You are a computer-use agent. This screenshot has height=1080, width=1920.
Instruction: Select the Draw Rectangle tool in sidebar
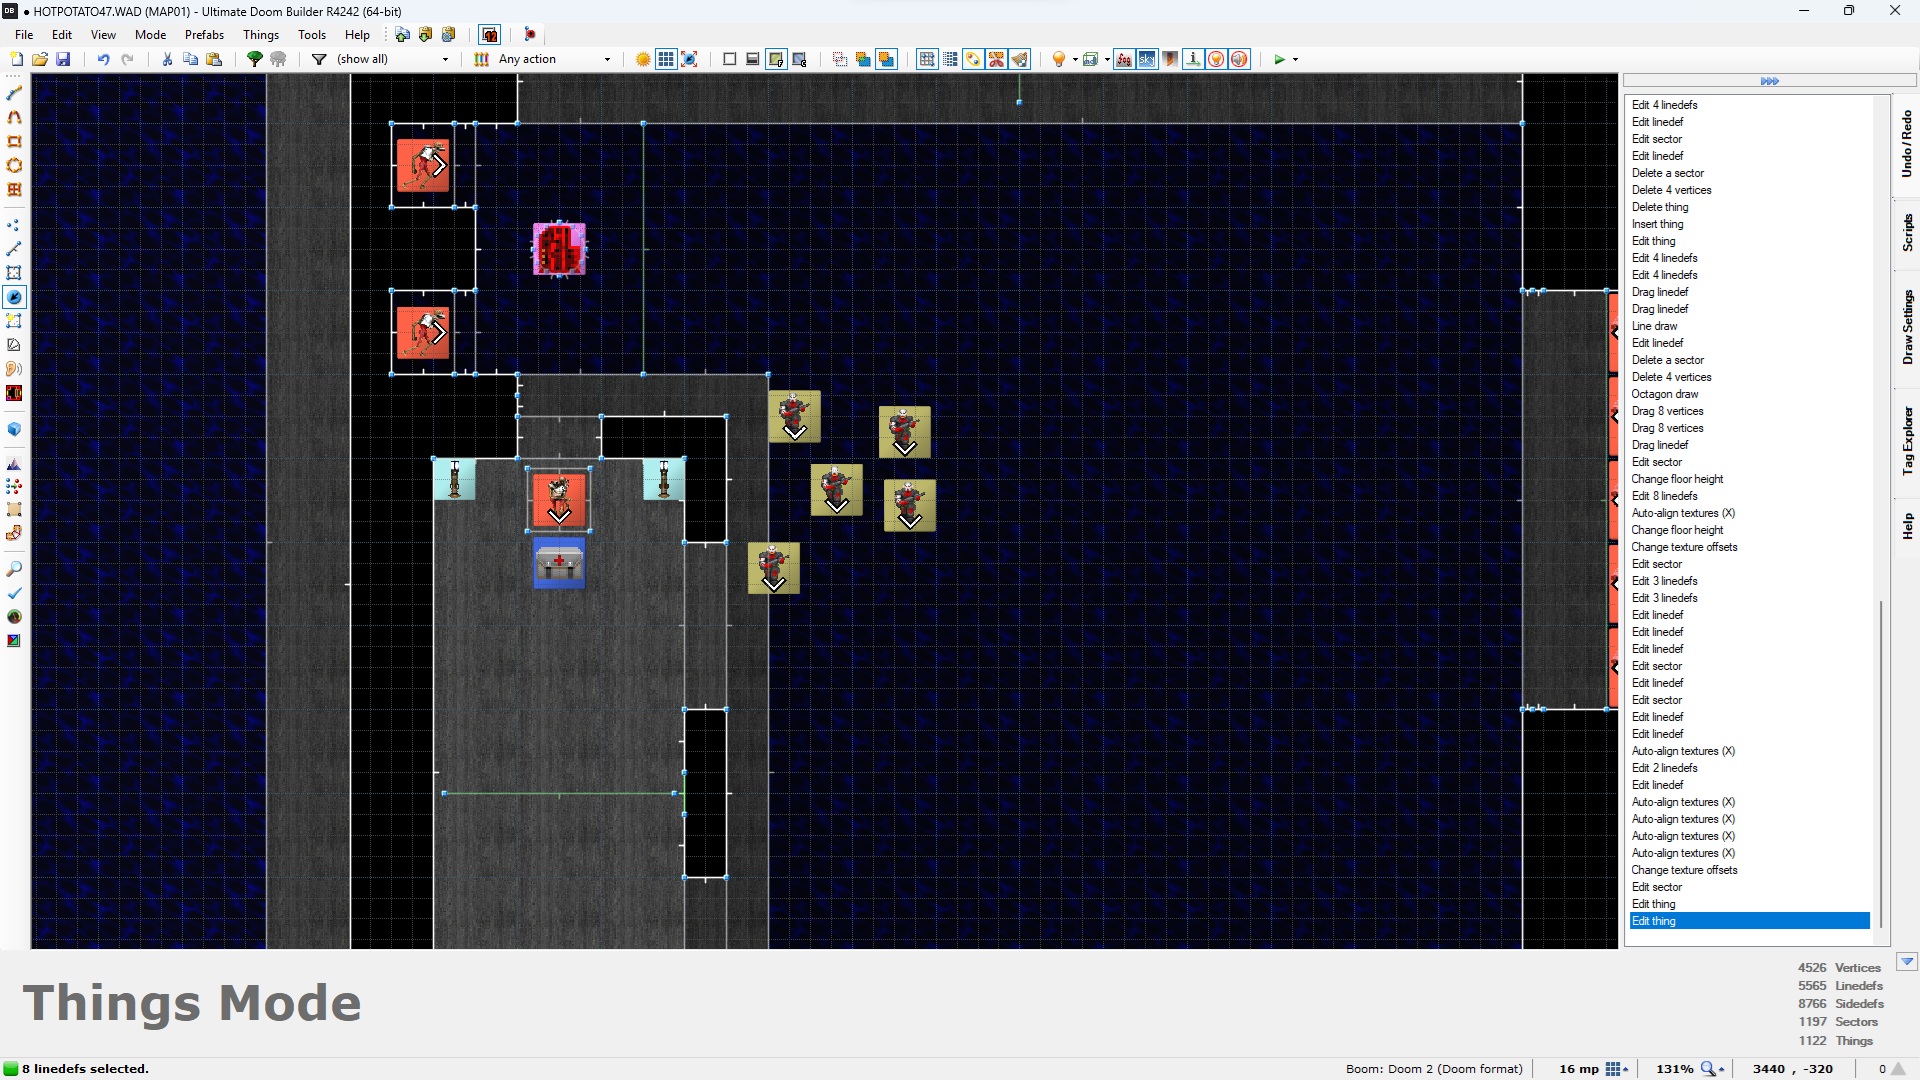tap(14, 141)
